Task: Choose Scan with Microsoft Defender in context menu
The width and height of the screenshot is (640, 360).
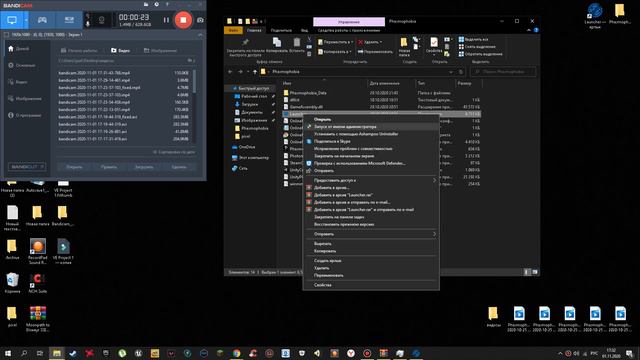Action: click(371, 163)
